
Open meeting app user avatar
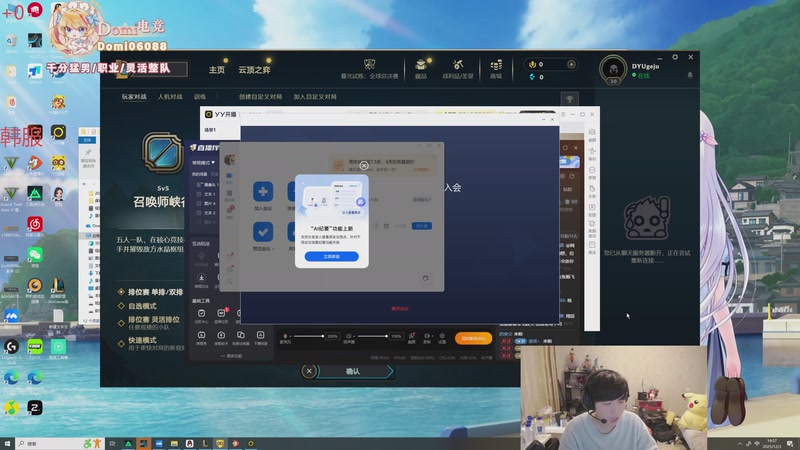coord(230,160)
